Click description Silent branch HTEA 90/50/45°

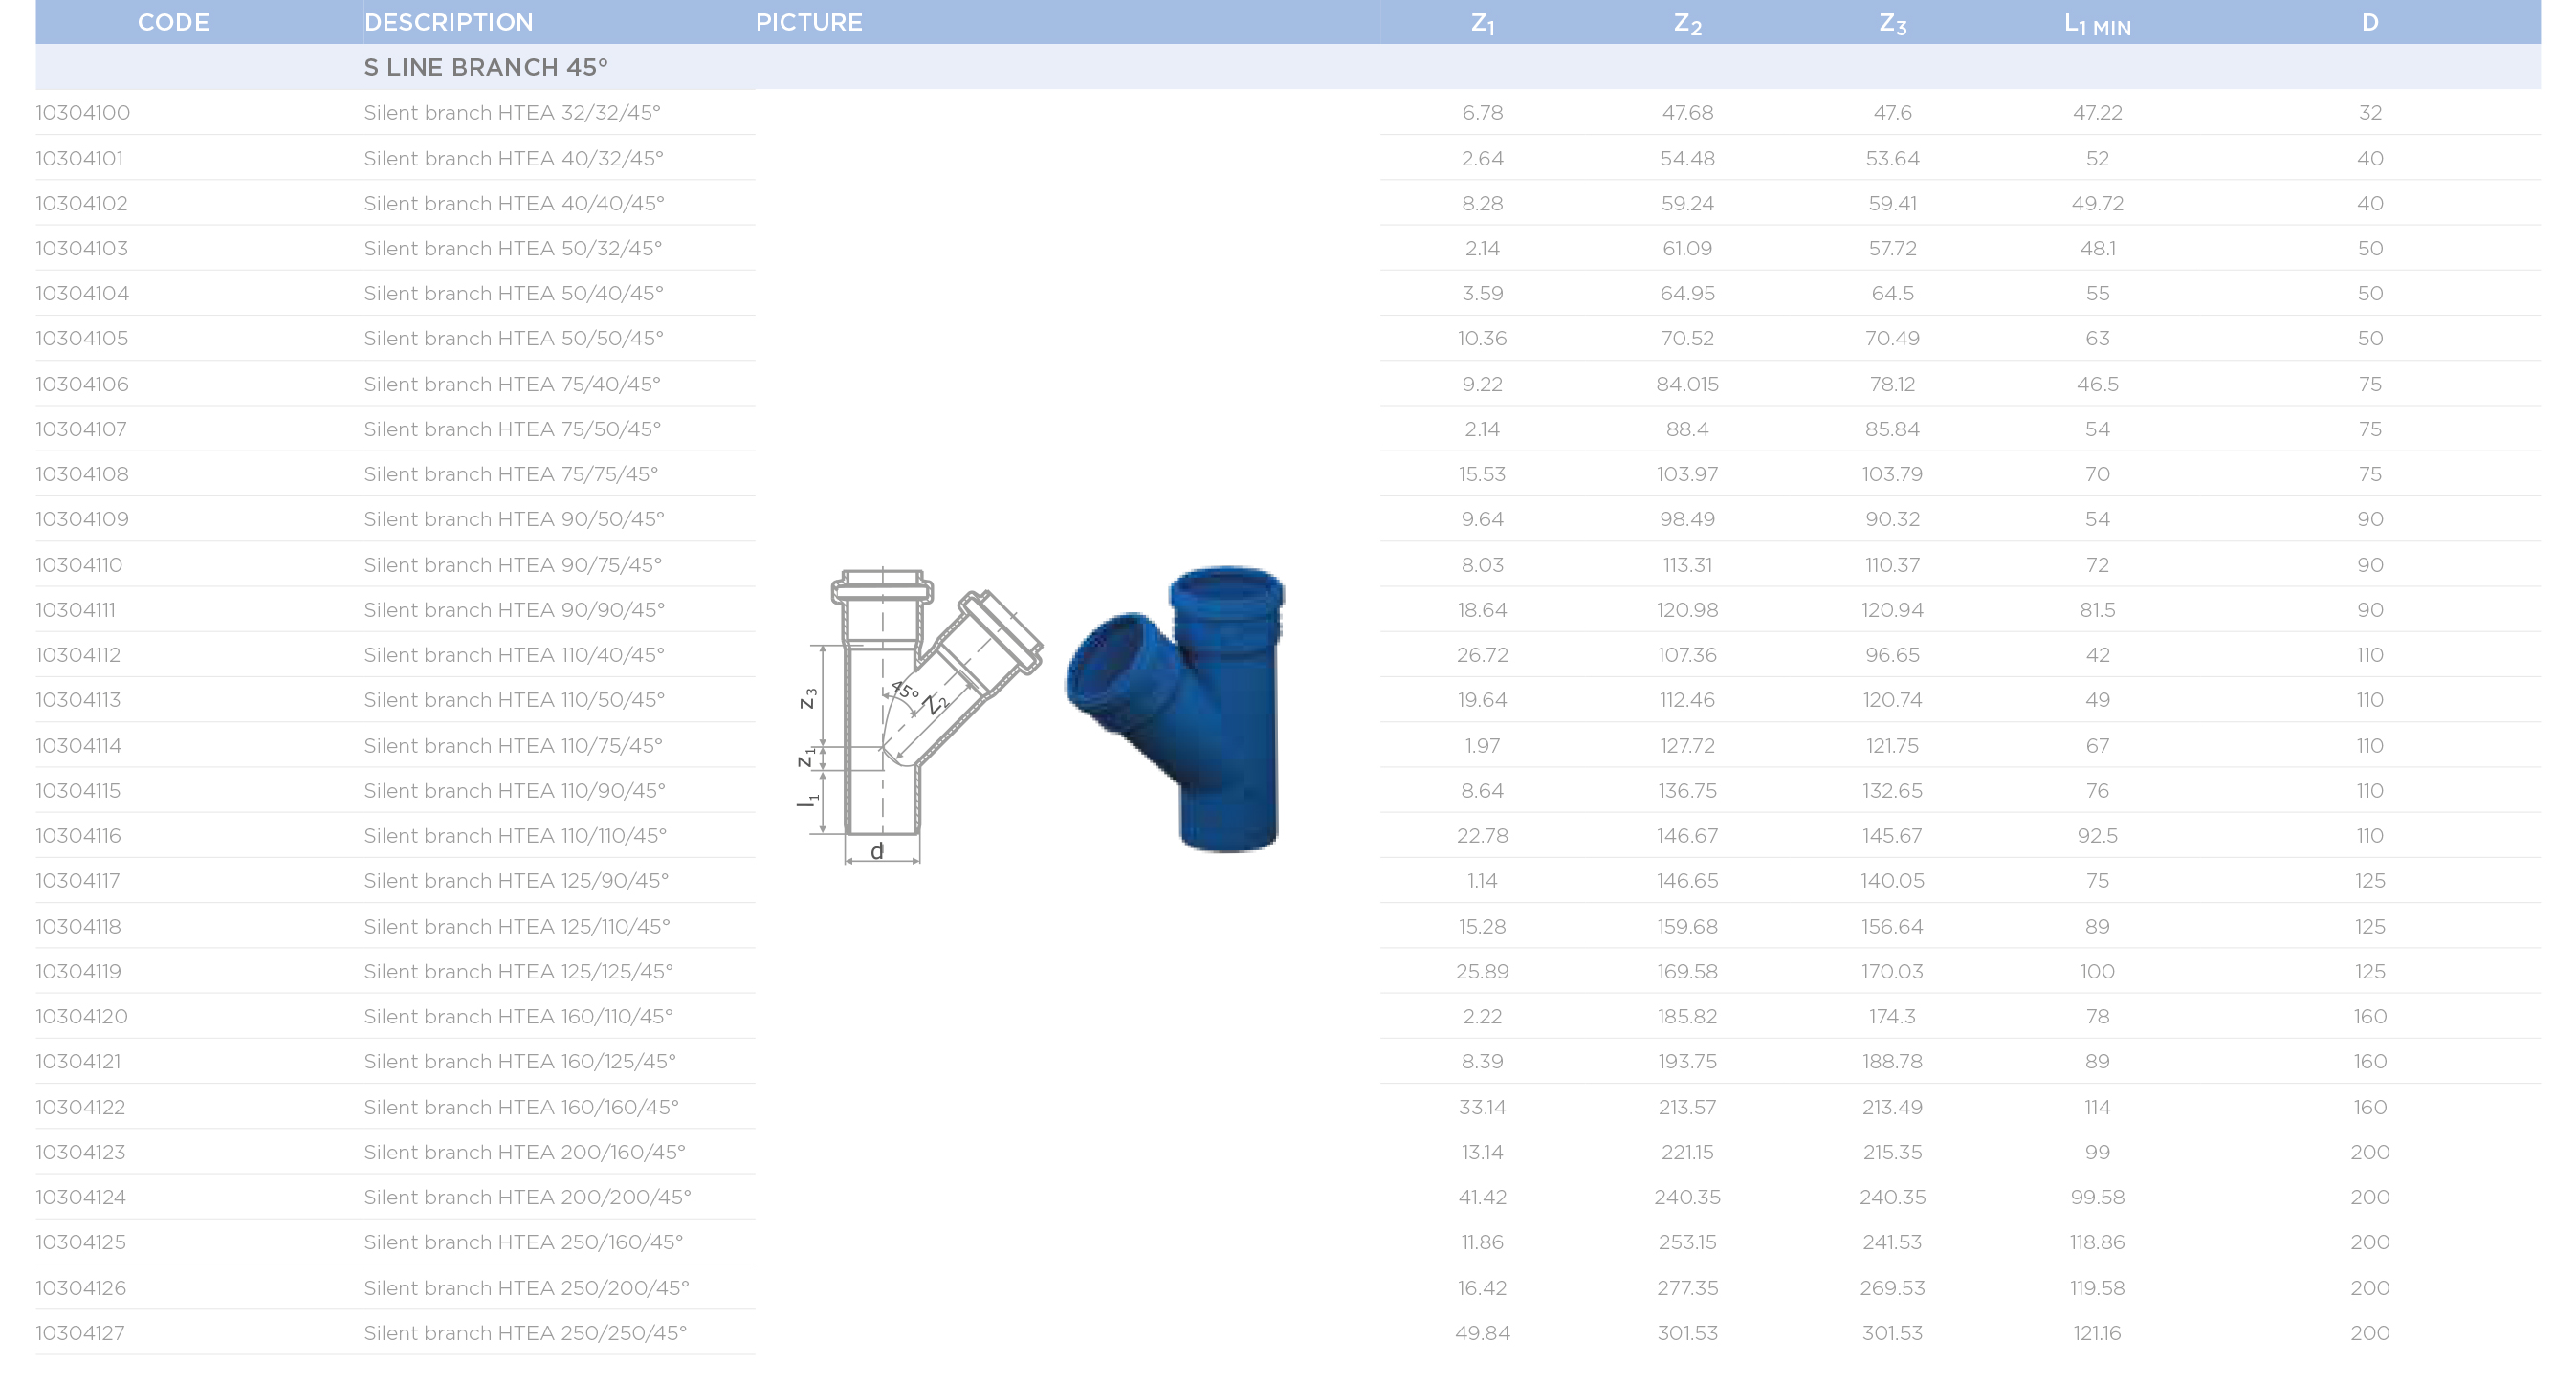pos(514,519)
